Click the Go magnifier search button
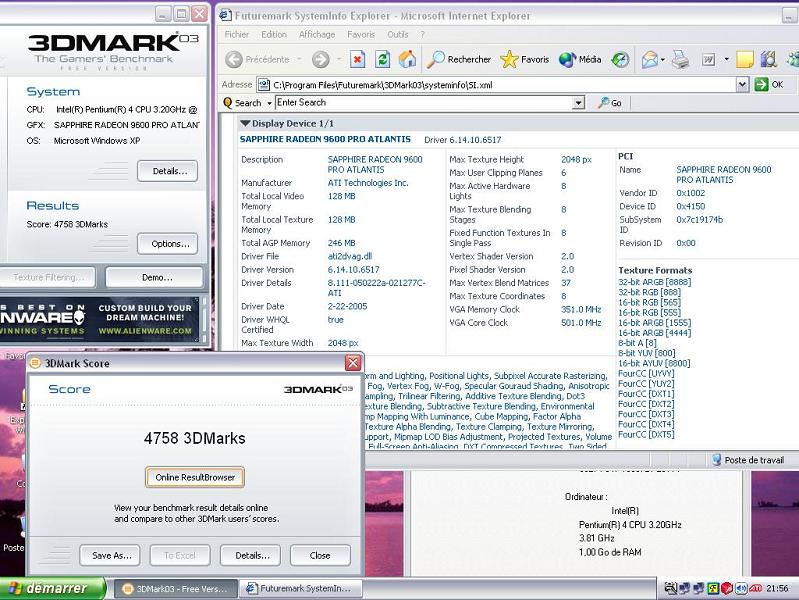This screenshot has width=799, height=600. coord(609,103)
